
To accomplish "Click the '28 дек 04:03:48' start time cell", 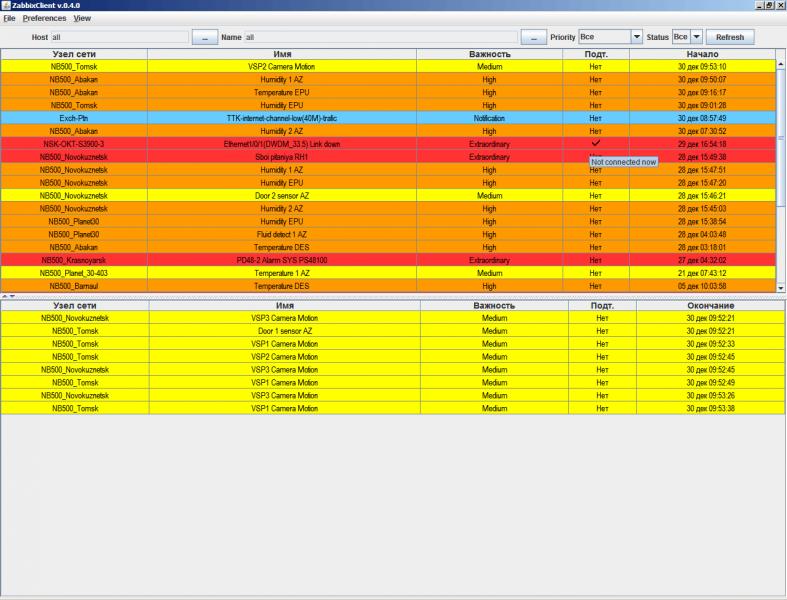I will [702, 234].
